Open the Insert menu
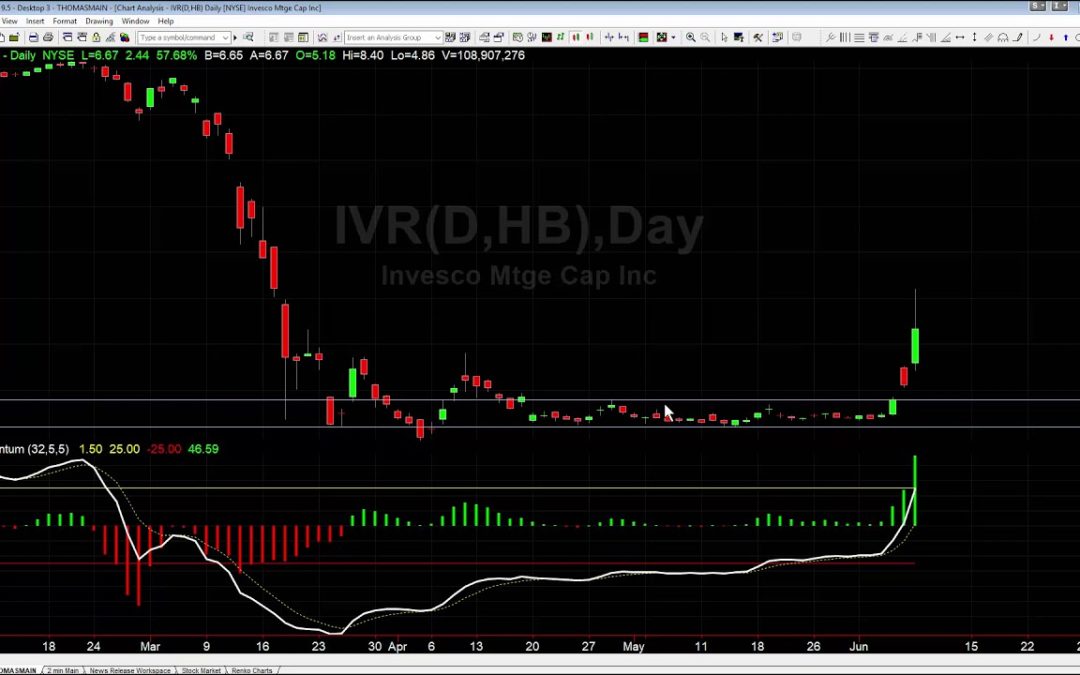Image resolution: width=1080 pixels, height=675 pixels. point(34,21)
